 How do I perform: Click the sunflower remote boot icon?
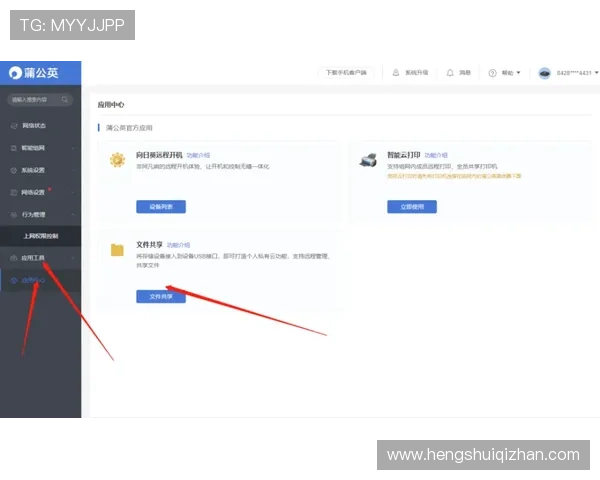click(117, 160)
